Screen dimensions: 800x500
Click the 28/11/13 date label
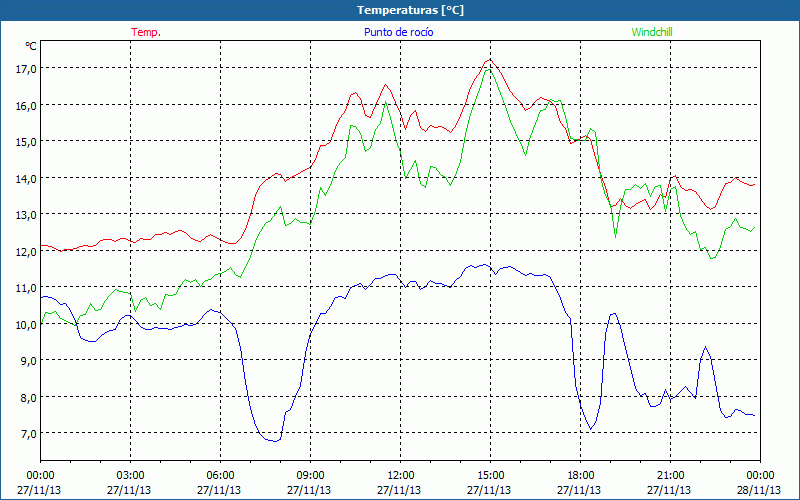[x=760, y=490]
